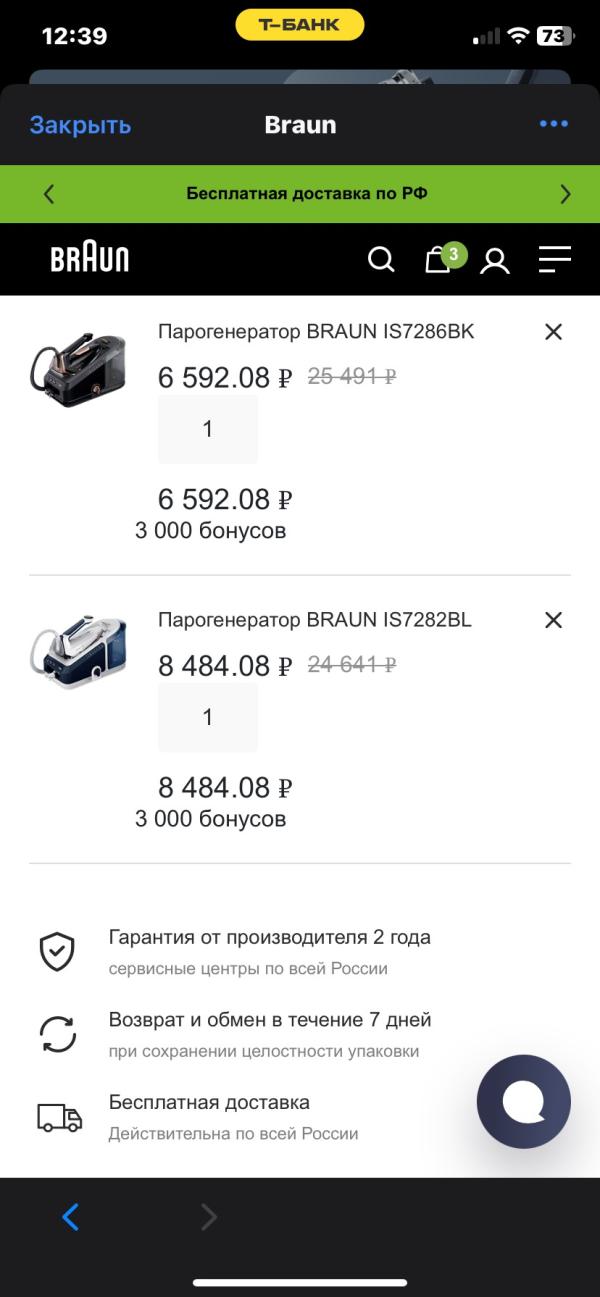Click the shield warranty icon
Image resolution: width=600 pixels, height=1297 pixels.
coord(57,950)
